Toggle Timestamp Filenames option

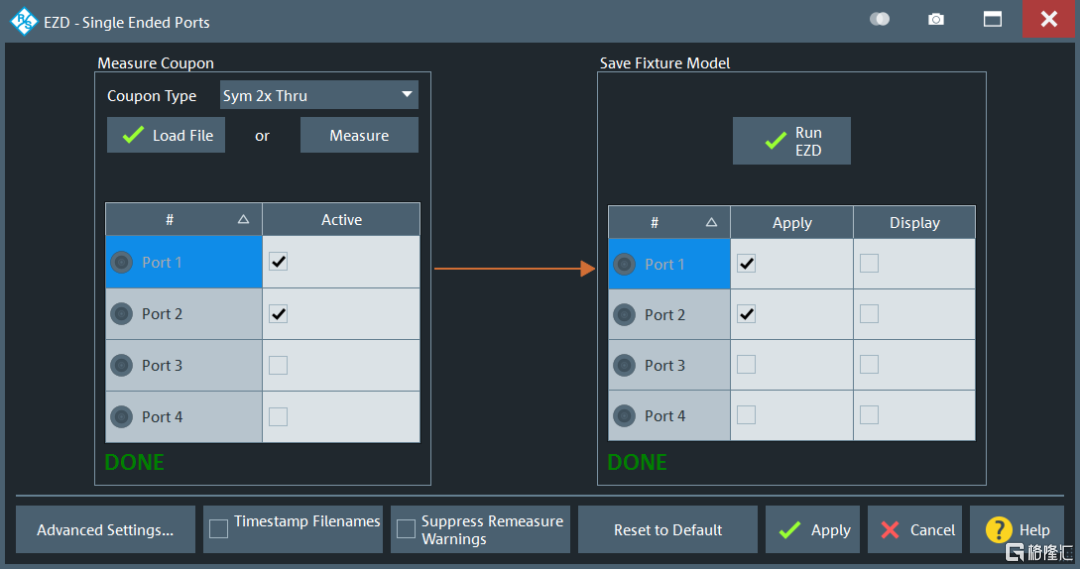(219, 529)
